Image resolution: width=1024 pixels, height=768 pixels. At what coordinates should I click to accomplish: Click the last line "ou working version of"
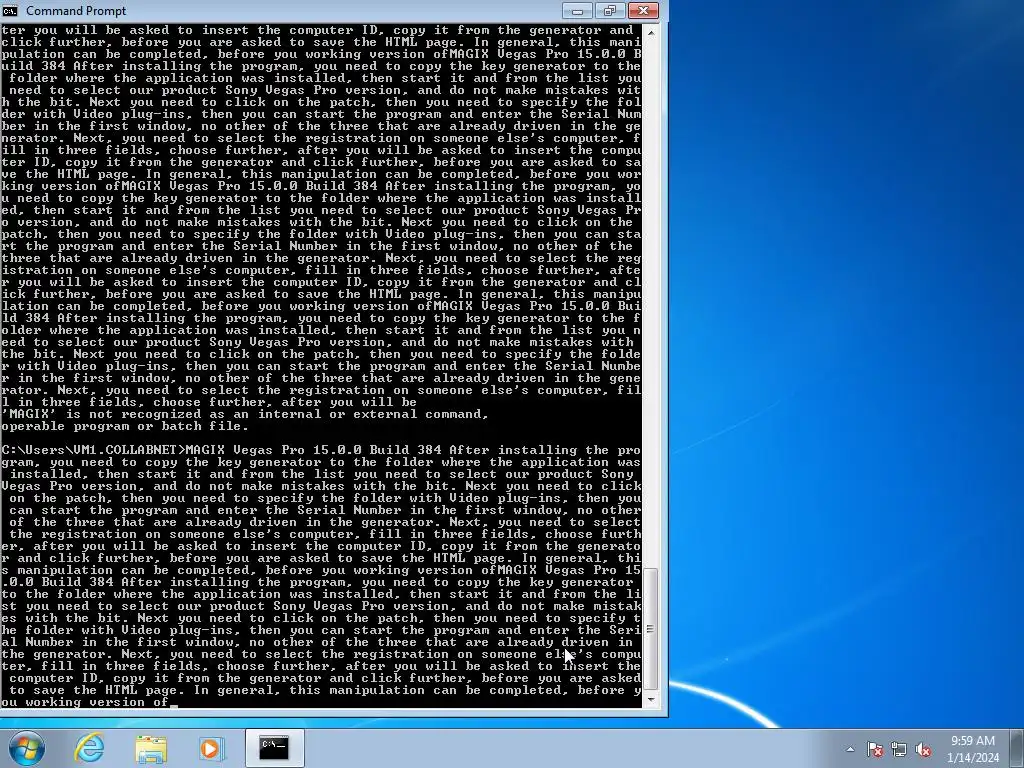[x=85, y=702]
